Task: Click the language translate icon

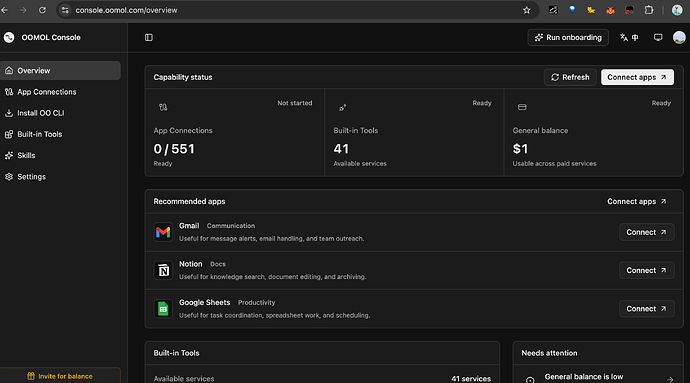Action: point(629,37)
